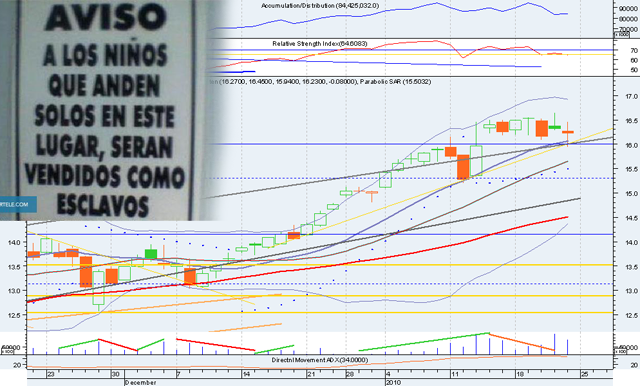This screenshot has height=386, width=640.
Task: Select date 7 on the time axis
Action: pos(178,374)
